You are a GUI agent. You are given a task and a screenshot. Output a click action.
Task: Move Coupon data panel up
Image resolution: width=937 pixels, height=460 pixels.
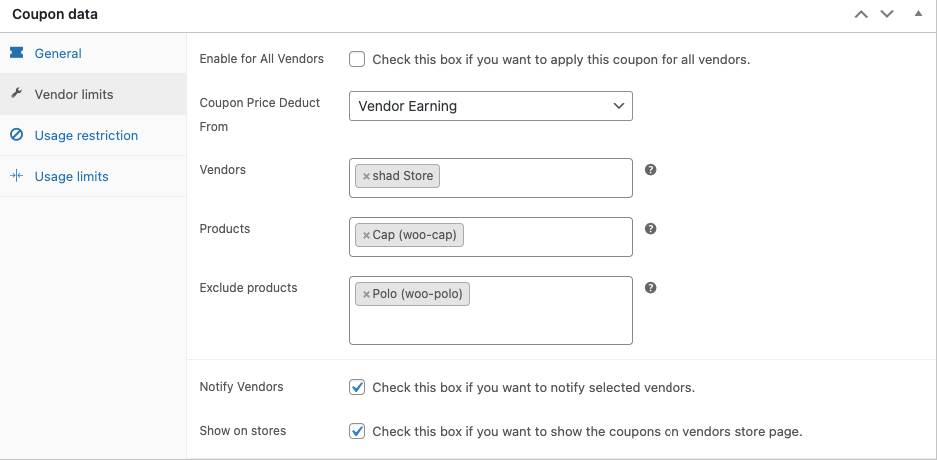[861, 14]
